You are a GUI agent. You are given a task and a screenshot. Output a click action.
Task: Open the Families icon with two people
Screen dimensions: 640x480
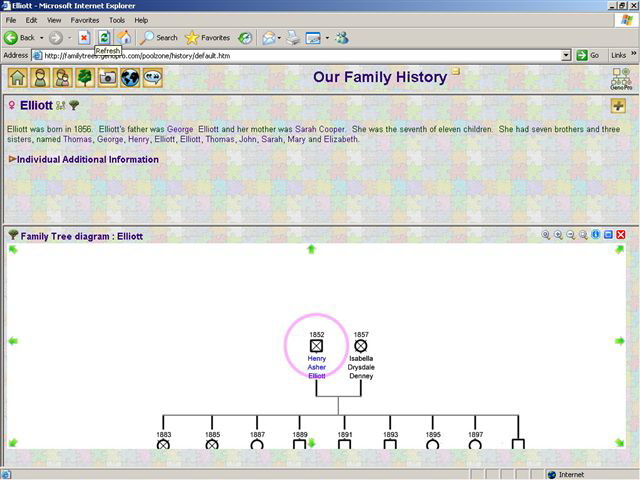[63, 78]
